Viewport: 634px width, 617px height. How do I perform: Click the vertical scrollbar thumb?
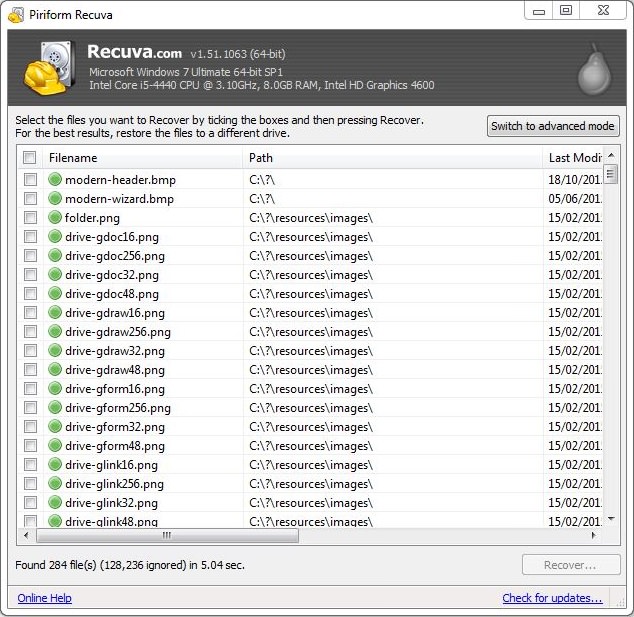click(611, 174)
